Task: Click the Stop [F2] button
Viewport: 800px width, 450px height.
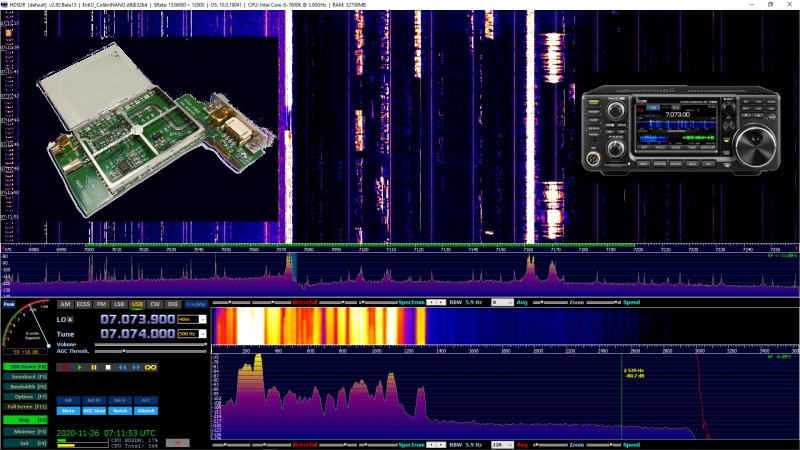Action: click(x=25, y=420)
